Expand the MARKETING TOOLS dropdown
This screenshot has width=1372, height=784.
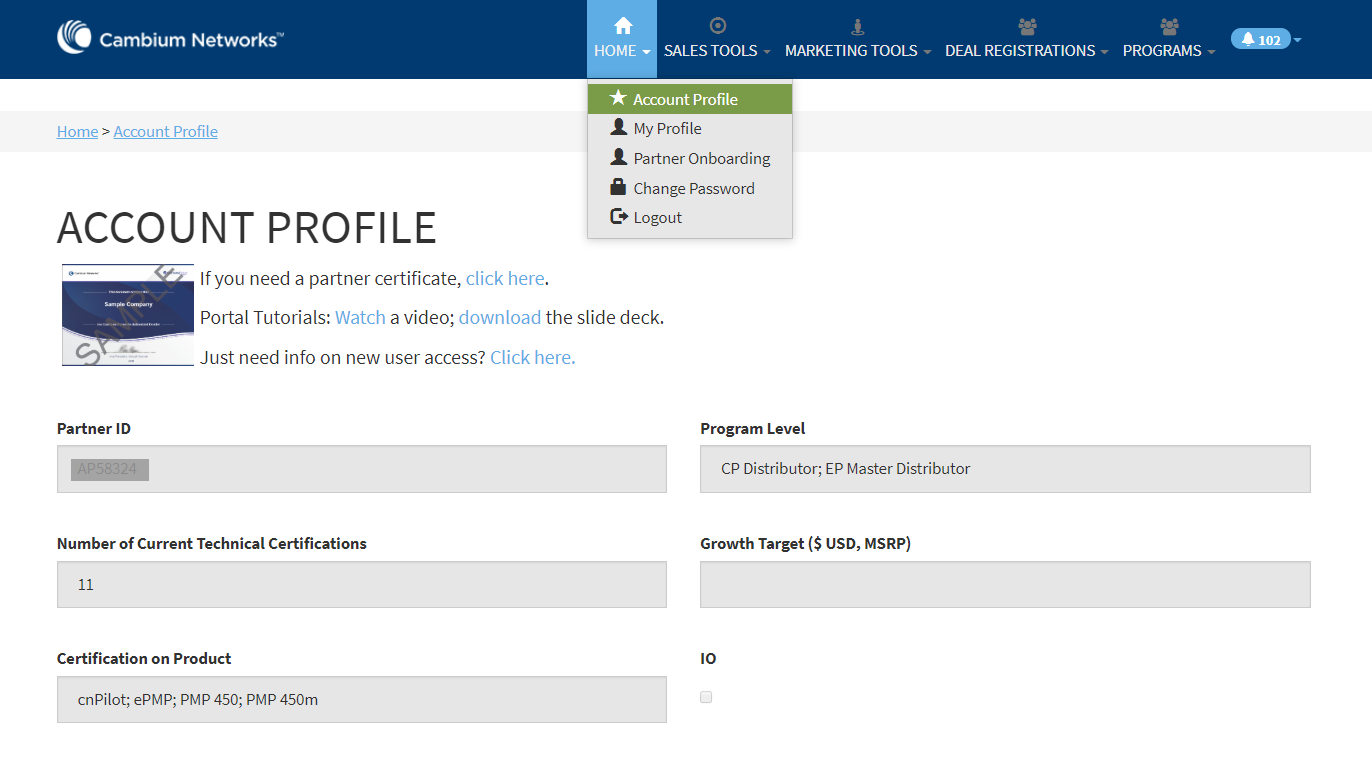[x=858, y=51]
